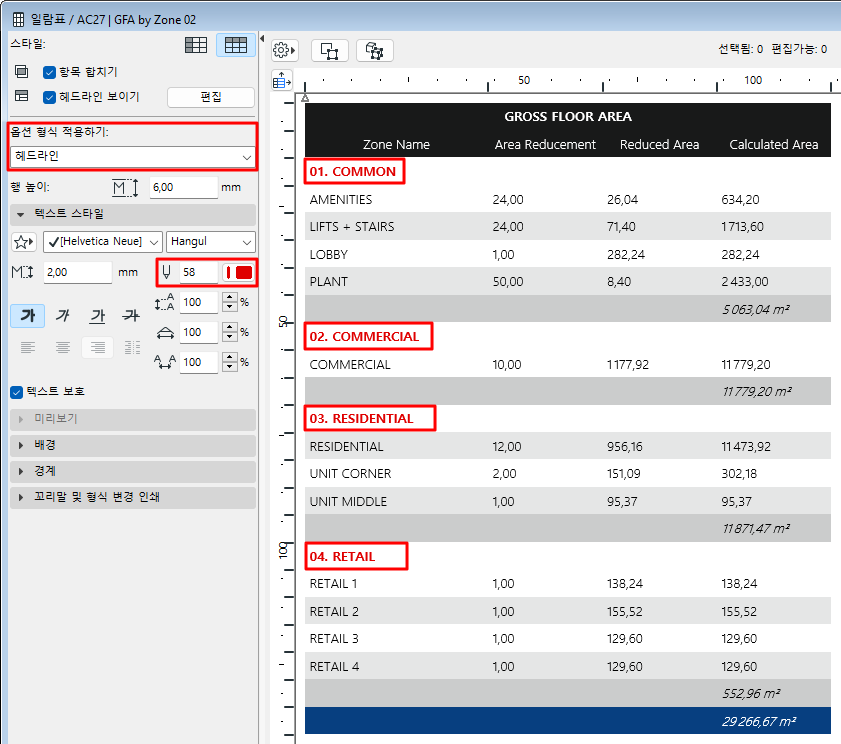Click the table header options icon by ruler
This screenshot has height=744, width=841.
[281, 81]
